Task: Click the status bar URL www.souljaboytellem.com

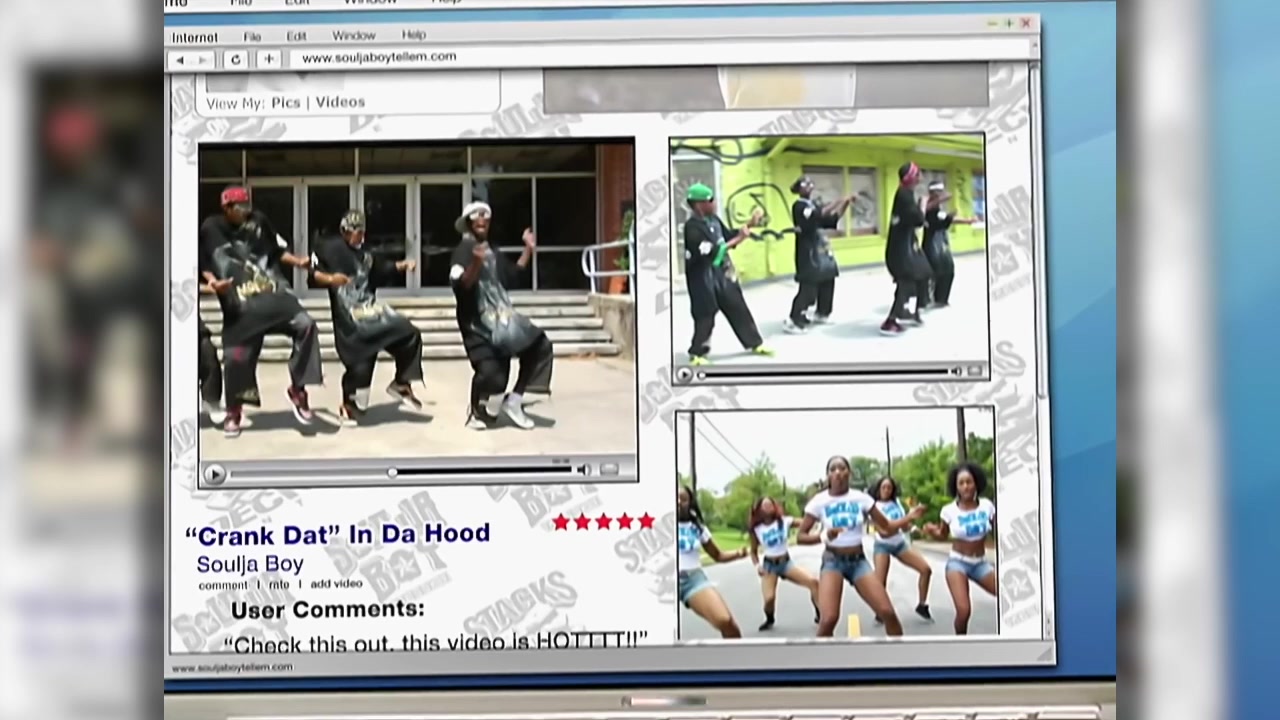Action: point(232,667)
